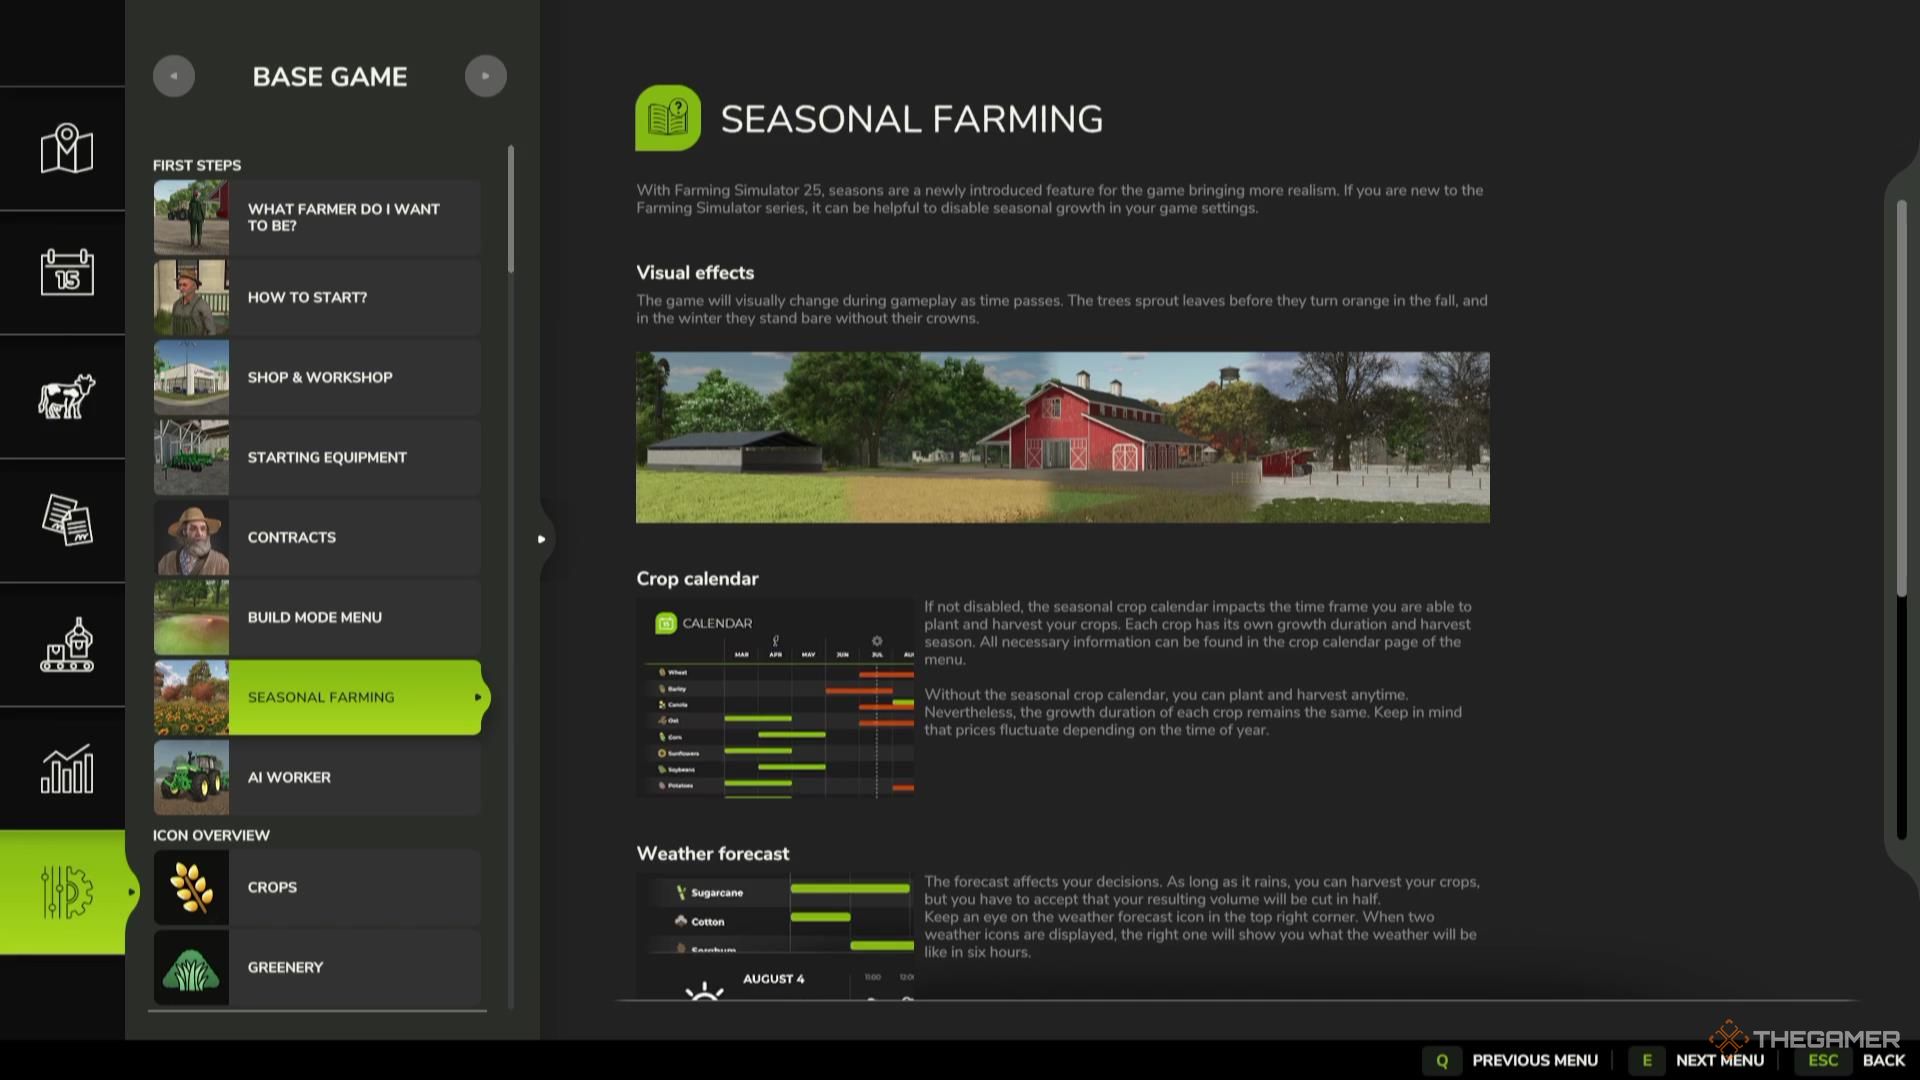Click the weather forecast preview image
This screenshot has width=1920, height=1080.
pyautogui.click(x=775, y=936)
